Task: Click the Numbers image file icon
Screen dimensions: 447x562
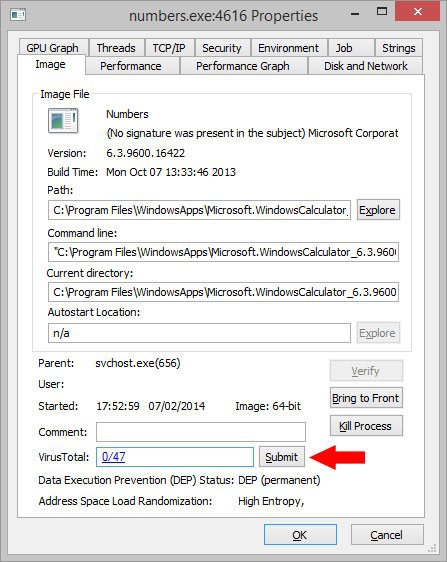Action: [x=63, y=121]
